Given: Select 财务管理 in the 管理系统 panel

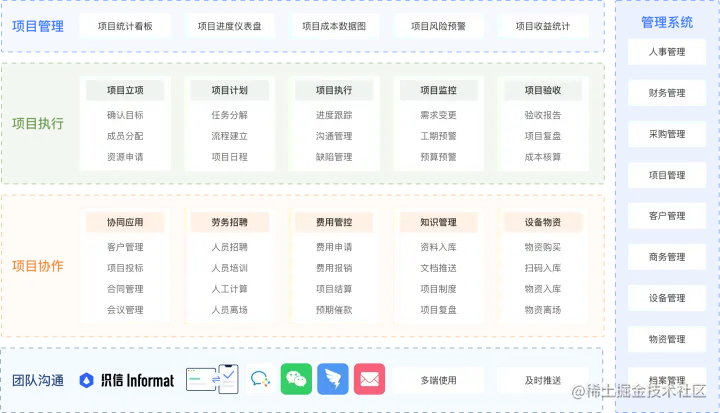Looking at the screenshot, I should coord(667,93).
